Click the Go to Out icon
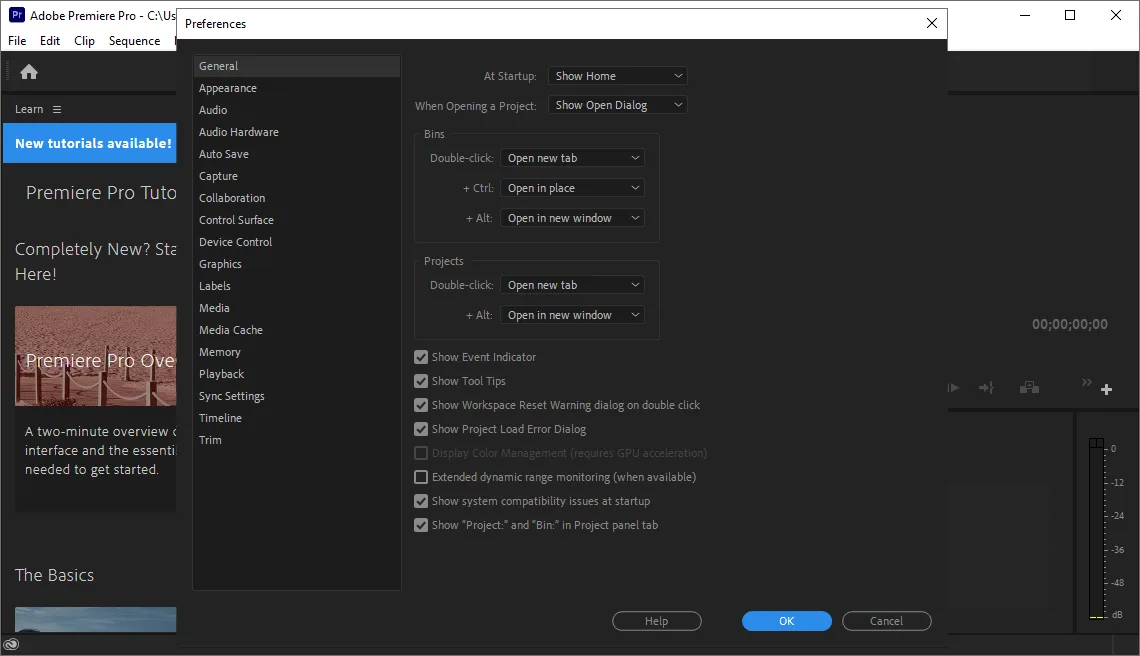This screenshot has height=656, width=1140. [986, 388]
